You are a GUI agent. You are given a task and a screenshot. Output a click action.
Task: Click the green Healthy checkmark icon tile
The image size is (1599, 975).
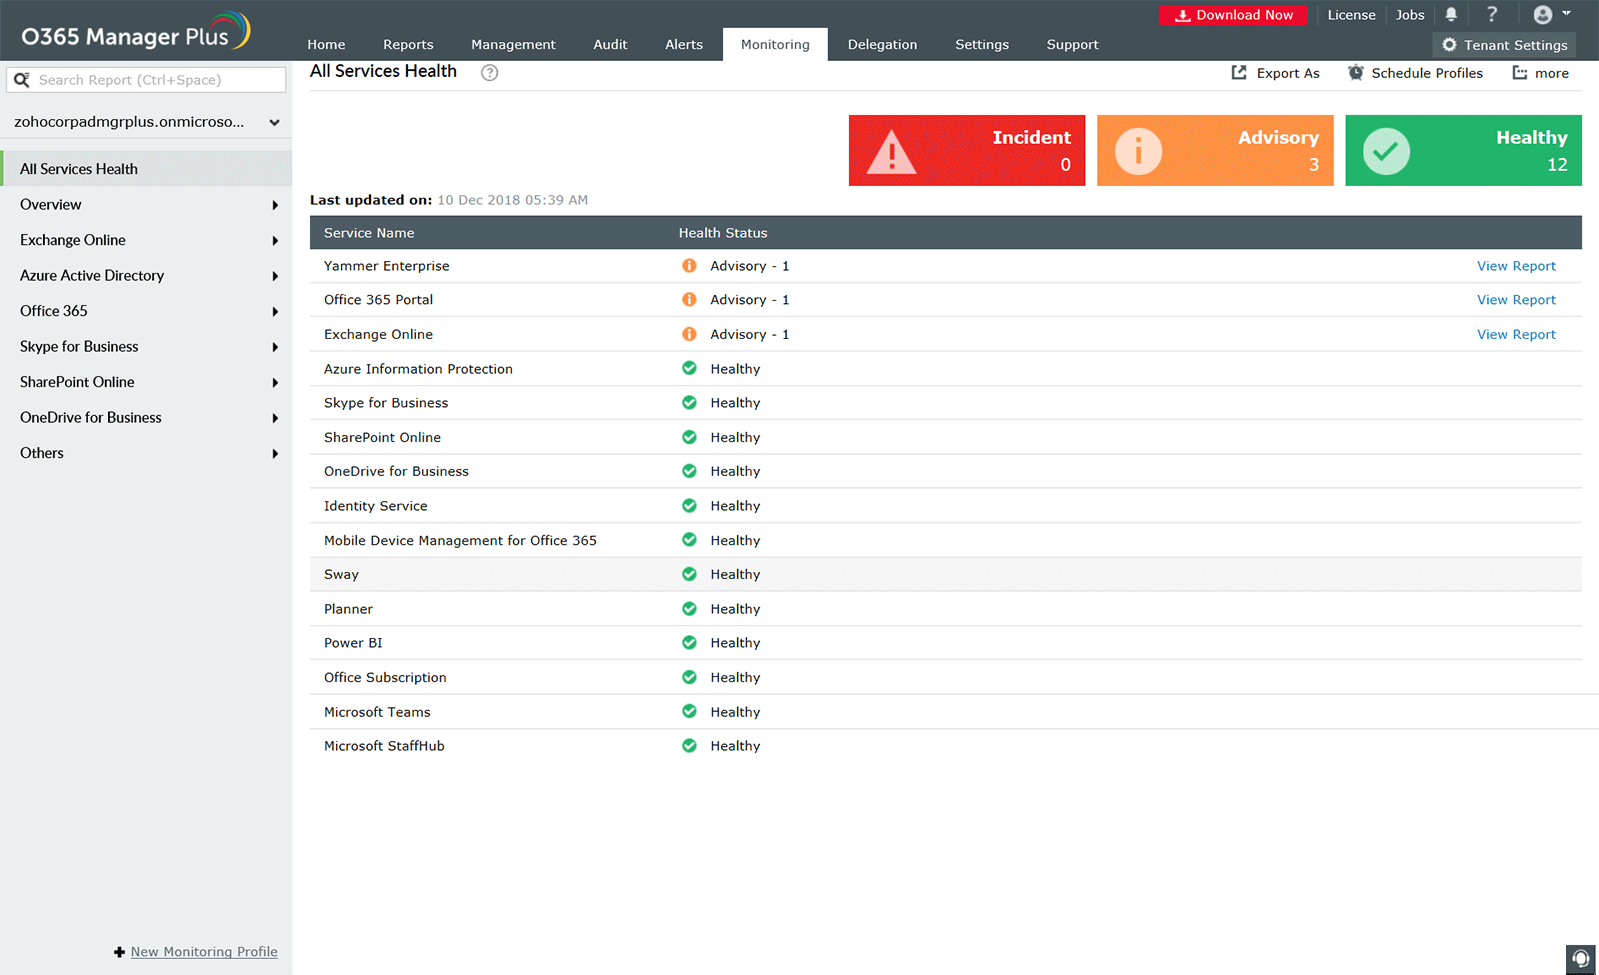pyautogui.click(x=1386, y=152)
